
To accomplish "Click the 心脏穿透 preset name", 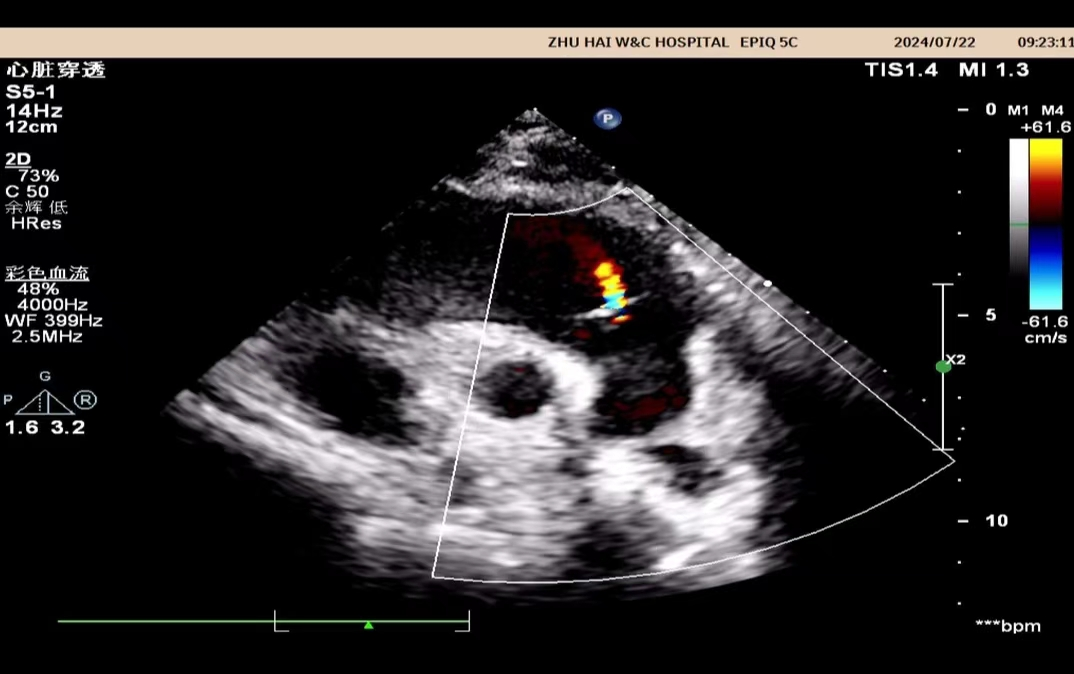I will (55, 71).
